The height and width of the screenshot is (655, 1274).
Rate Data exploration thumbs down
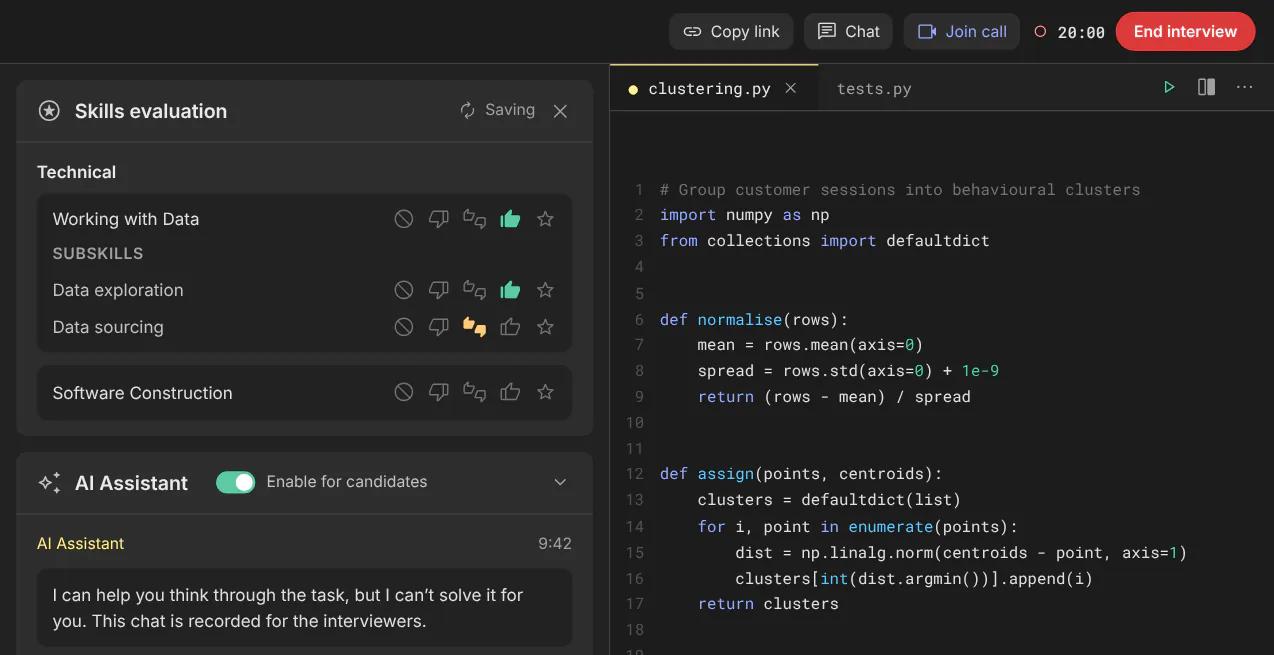point(439,290)
